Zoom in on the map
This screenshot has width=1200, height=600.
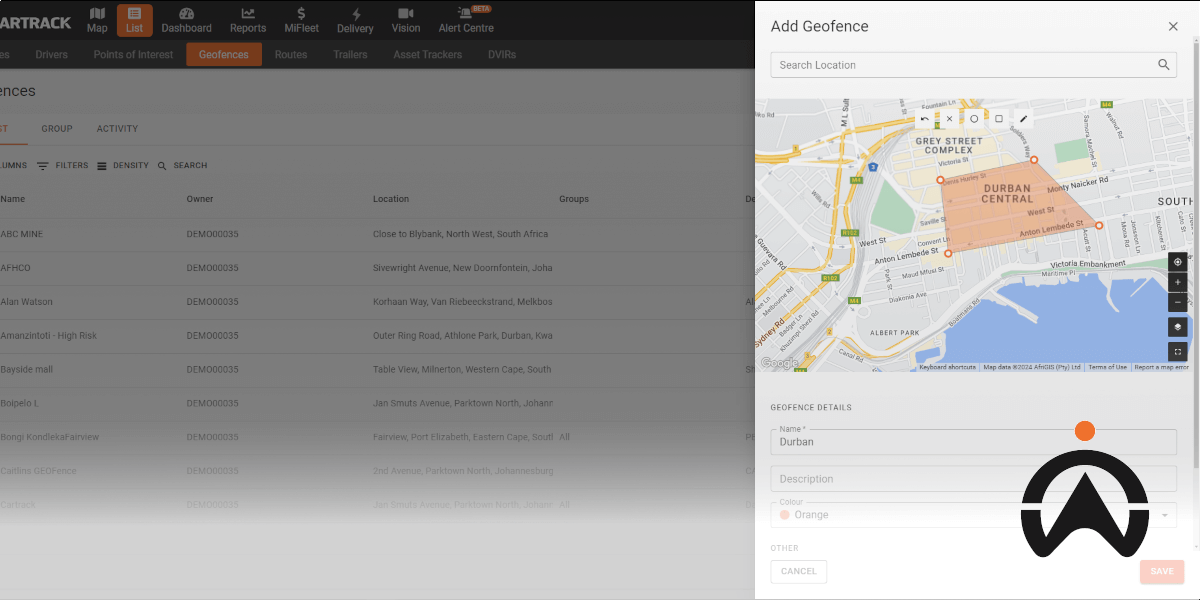(1178, 282)
